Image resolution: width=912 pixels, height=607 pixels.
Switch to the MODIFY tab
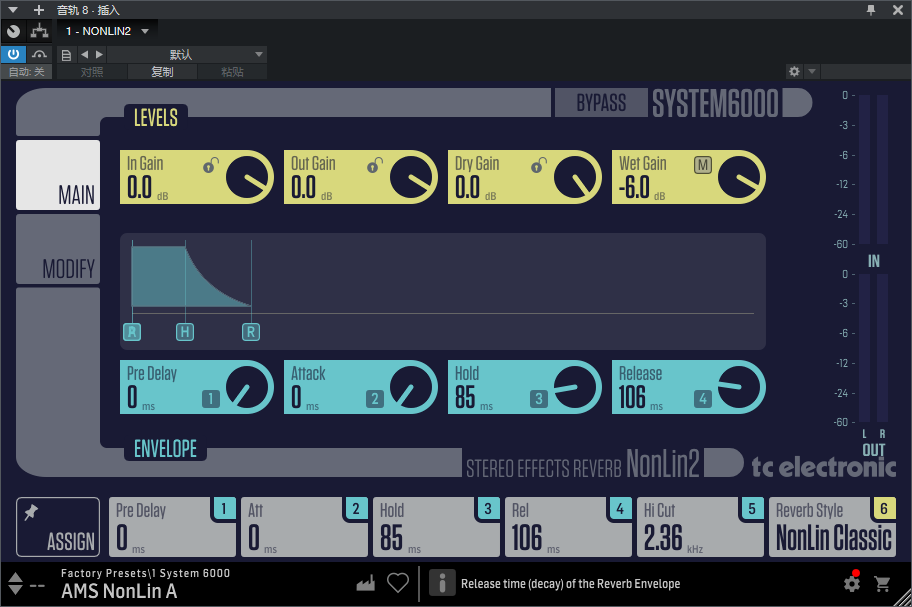58,249
